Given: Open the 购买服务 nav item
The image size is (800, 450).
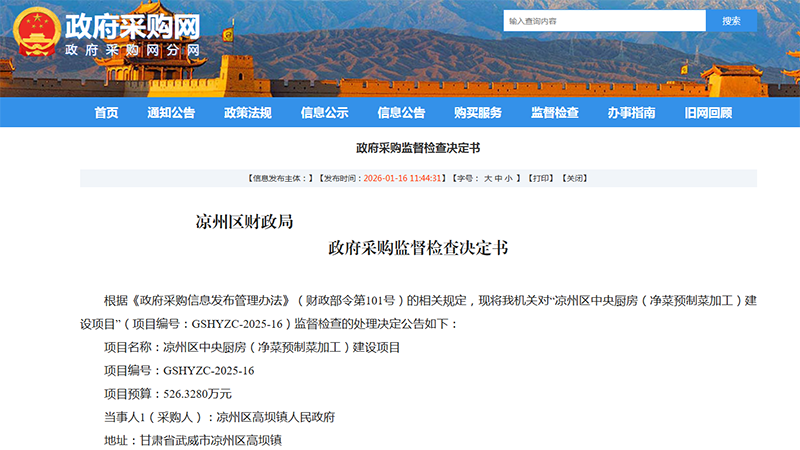Looking at the screenshot, I should tap(478, 113).
